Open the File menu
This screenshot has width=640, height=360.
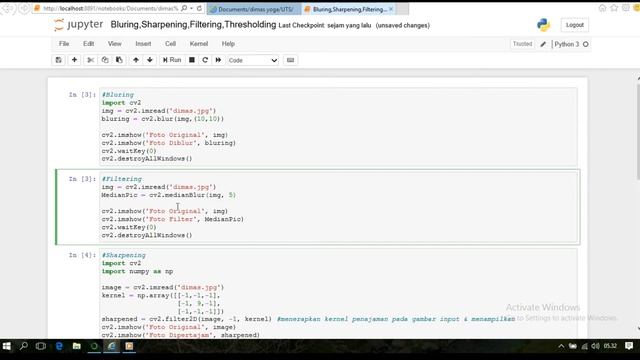[x=64, y=44]
